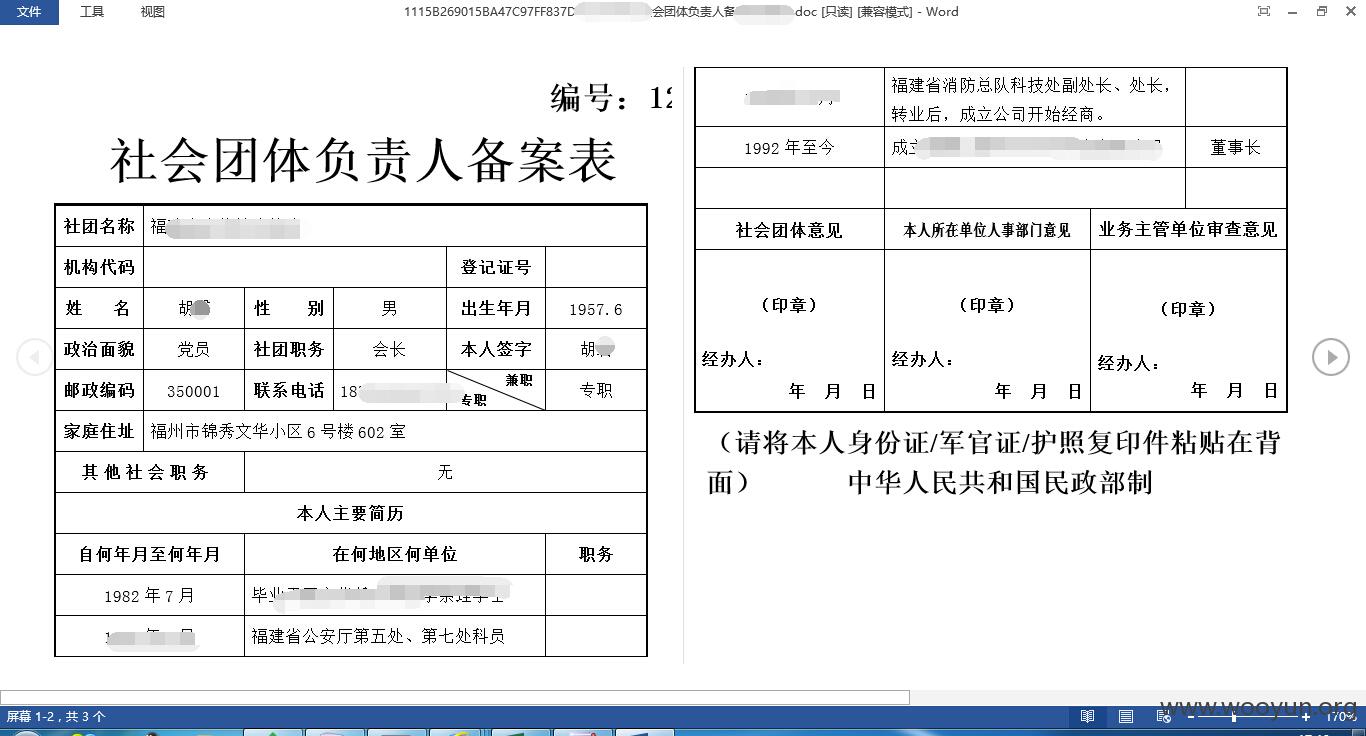The image size is (1366, 736).
Task: Switch to Read Mode view in status bar
Action: 1087,716
